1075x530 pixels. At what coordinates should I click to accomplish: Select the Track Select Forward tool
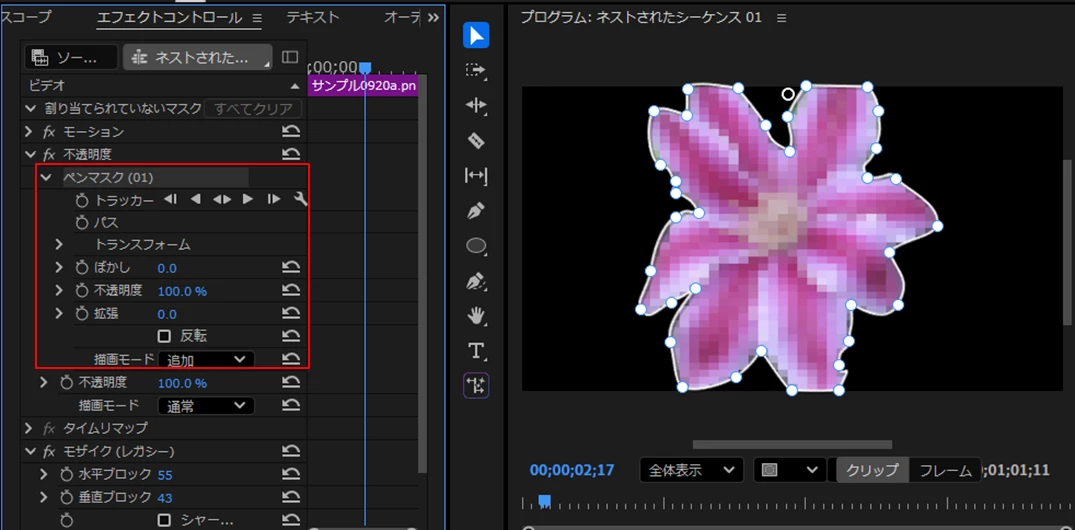click(x=476, y=71)
